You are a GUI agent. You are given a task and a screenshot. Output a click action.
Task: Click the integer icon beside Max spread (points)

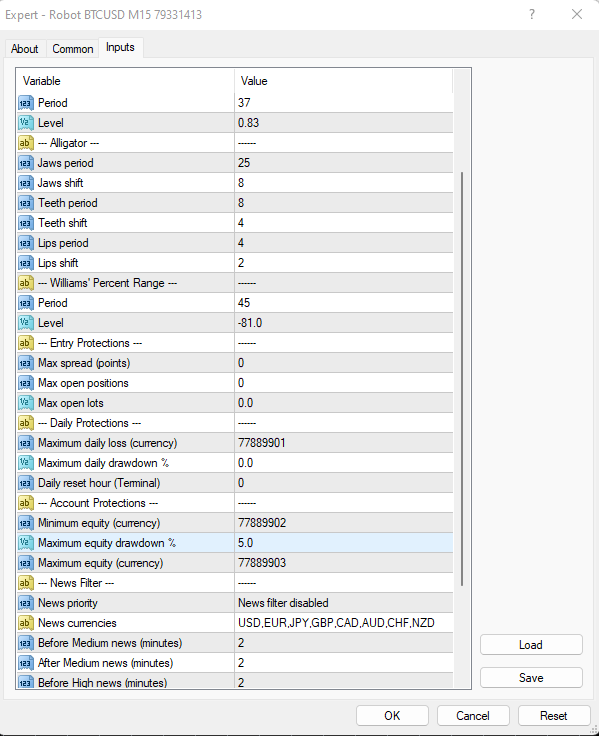pos(26,363)
